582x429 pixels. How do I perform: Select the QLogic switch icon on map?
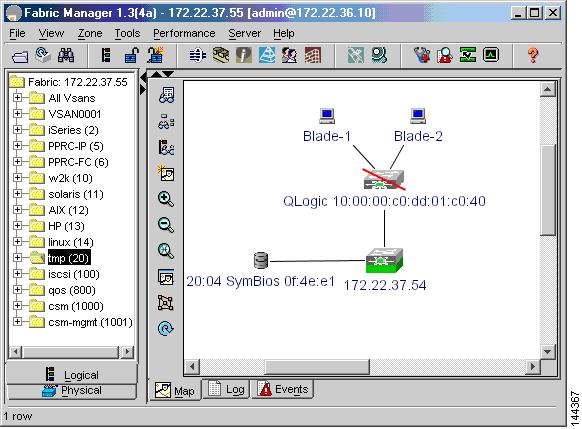pyautogui.click(x=384, y=180)
